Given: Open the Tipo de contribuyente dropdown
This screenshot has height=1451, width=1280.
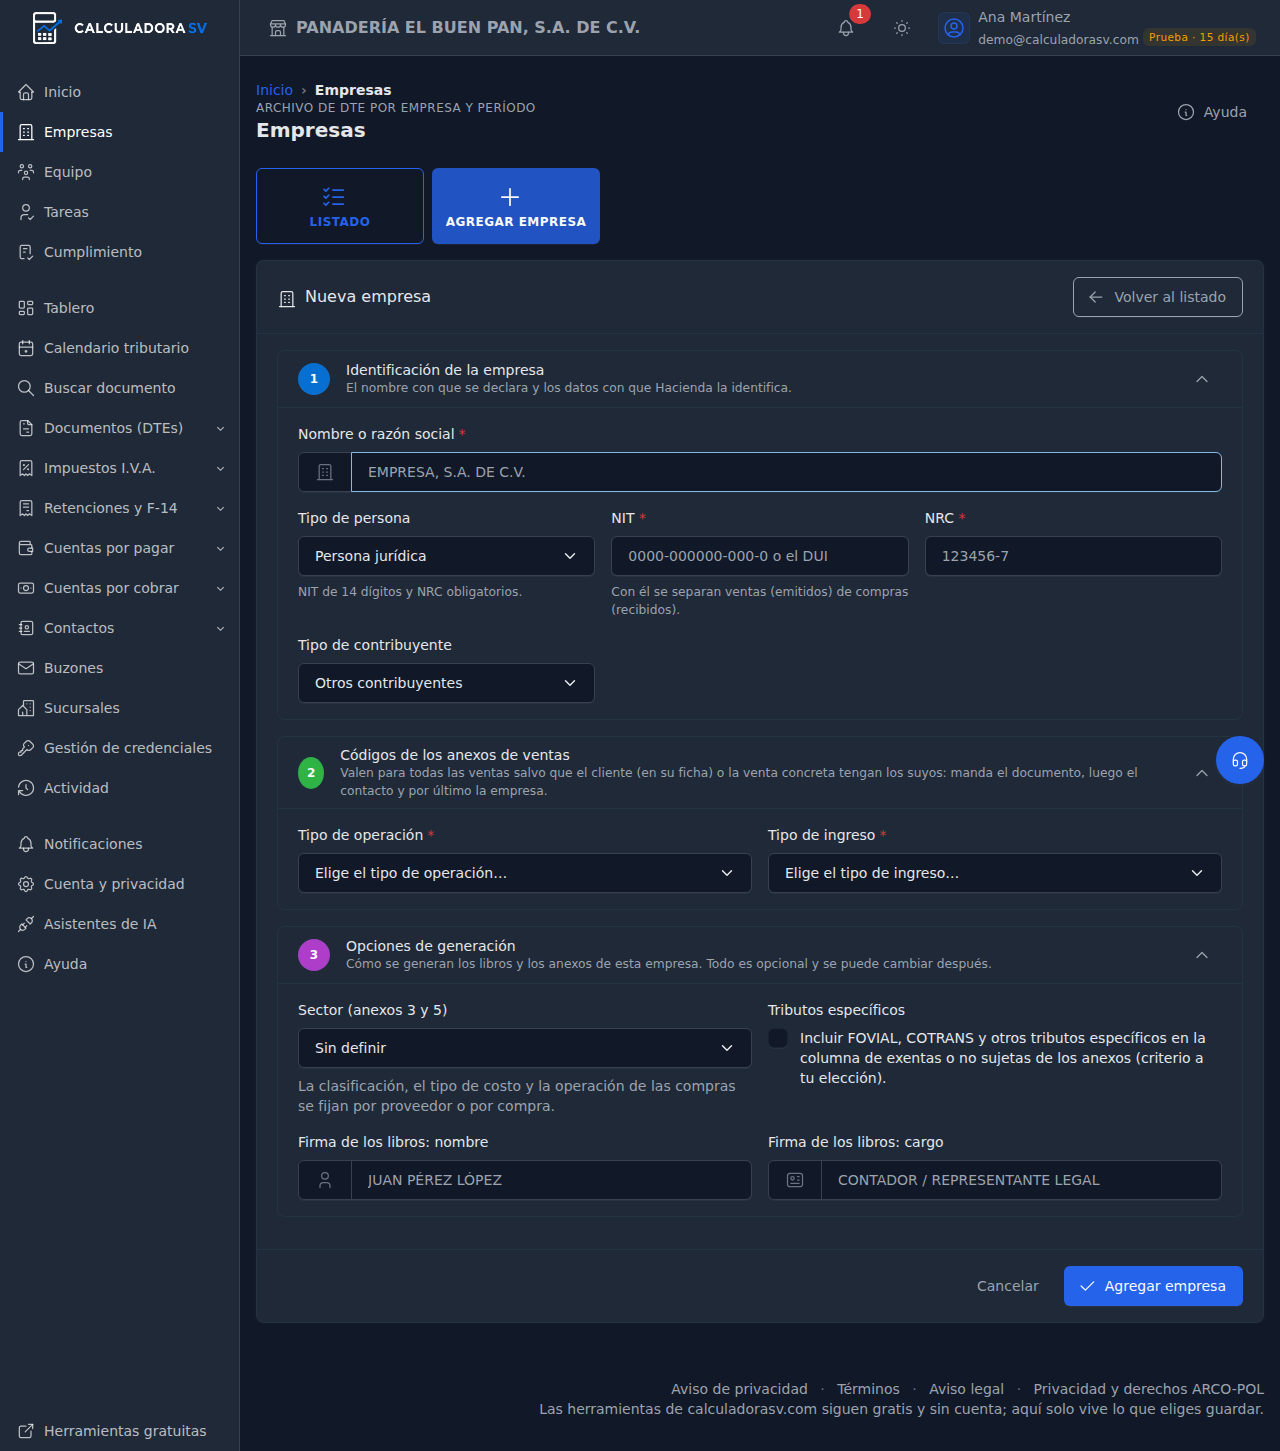Looking at the screenshot, I should 446,683.
